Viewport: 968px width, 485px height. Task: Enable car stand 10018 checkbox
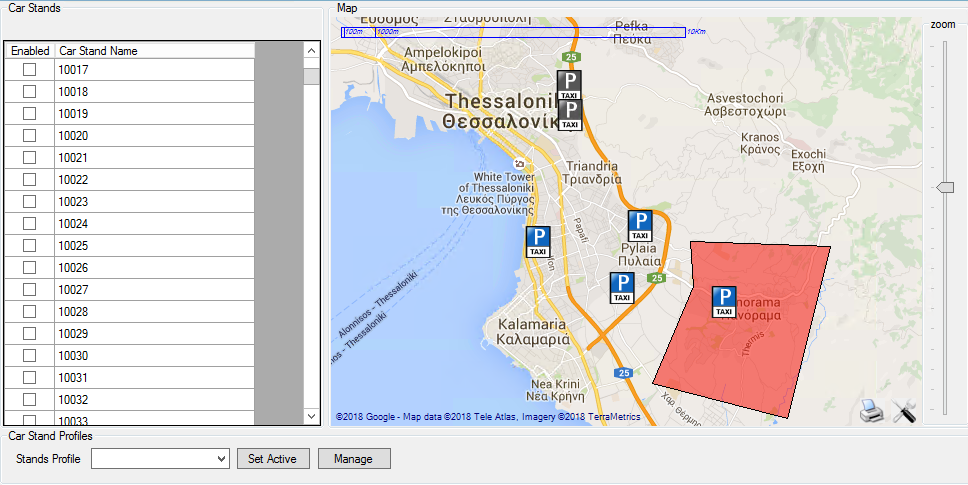click(29, 92)
